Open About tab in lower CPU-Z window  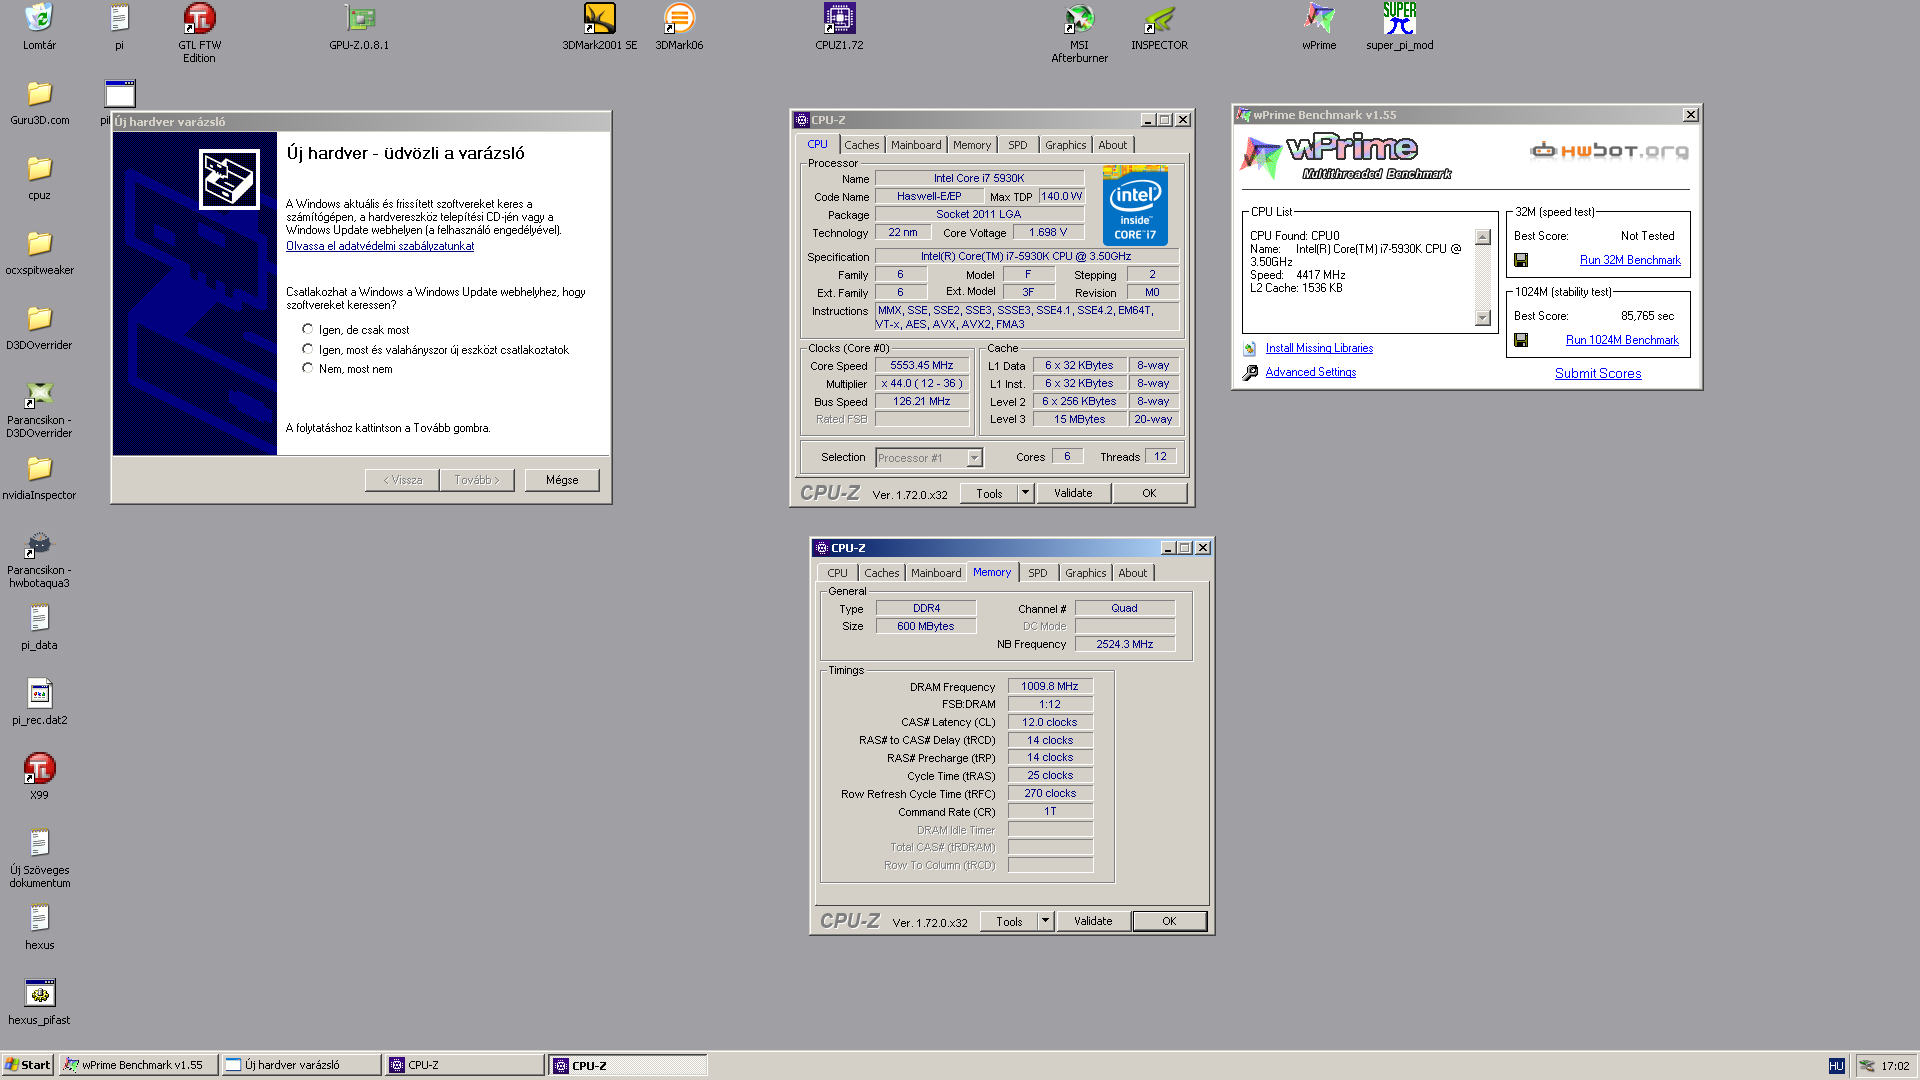tap(1132, 573)
